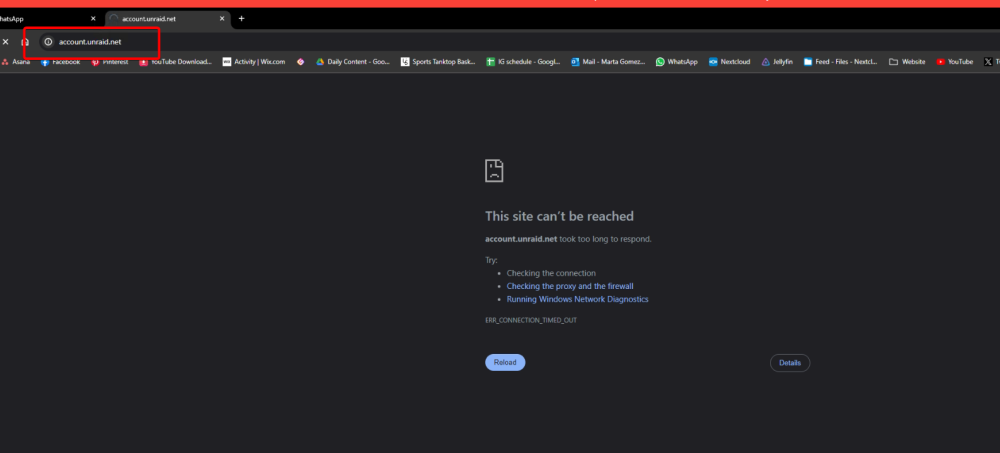The image size is (1000, 453).
Task: View site information icon in address bar
Action: point(48,41)
